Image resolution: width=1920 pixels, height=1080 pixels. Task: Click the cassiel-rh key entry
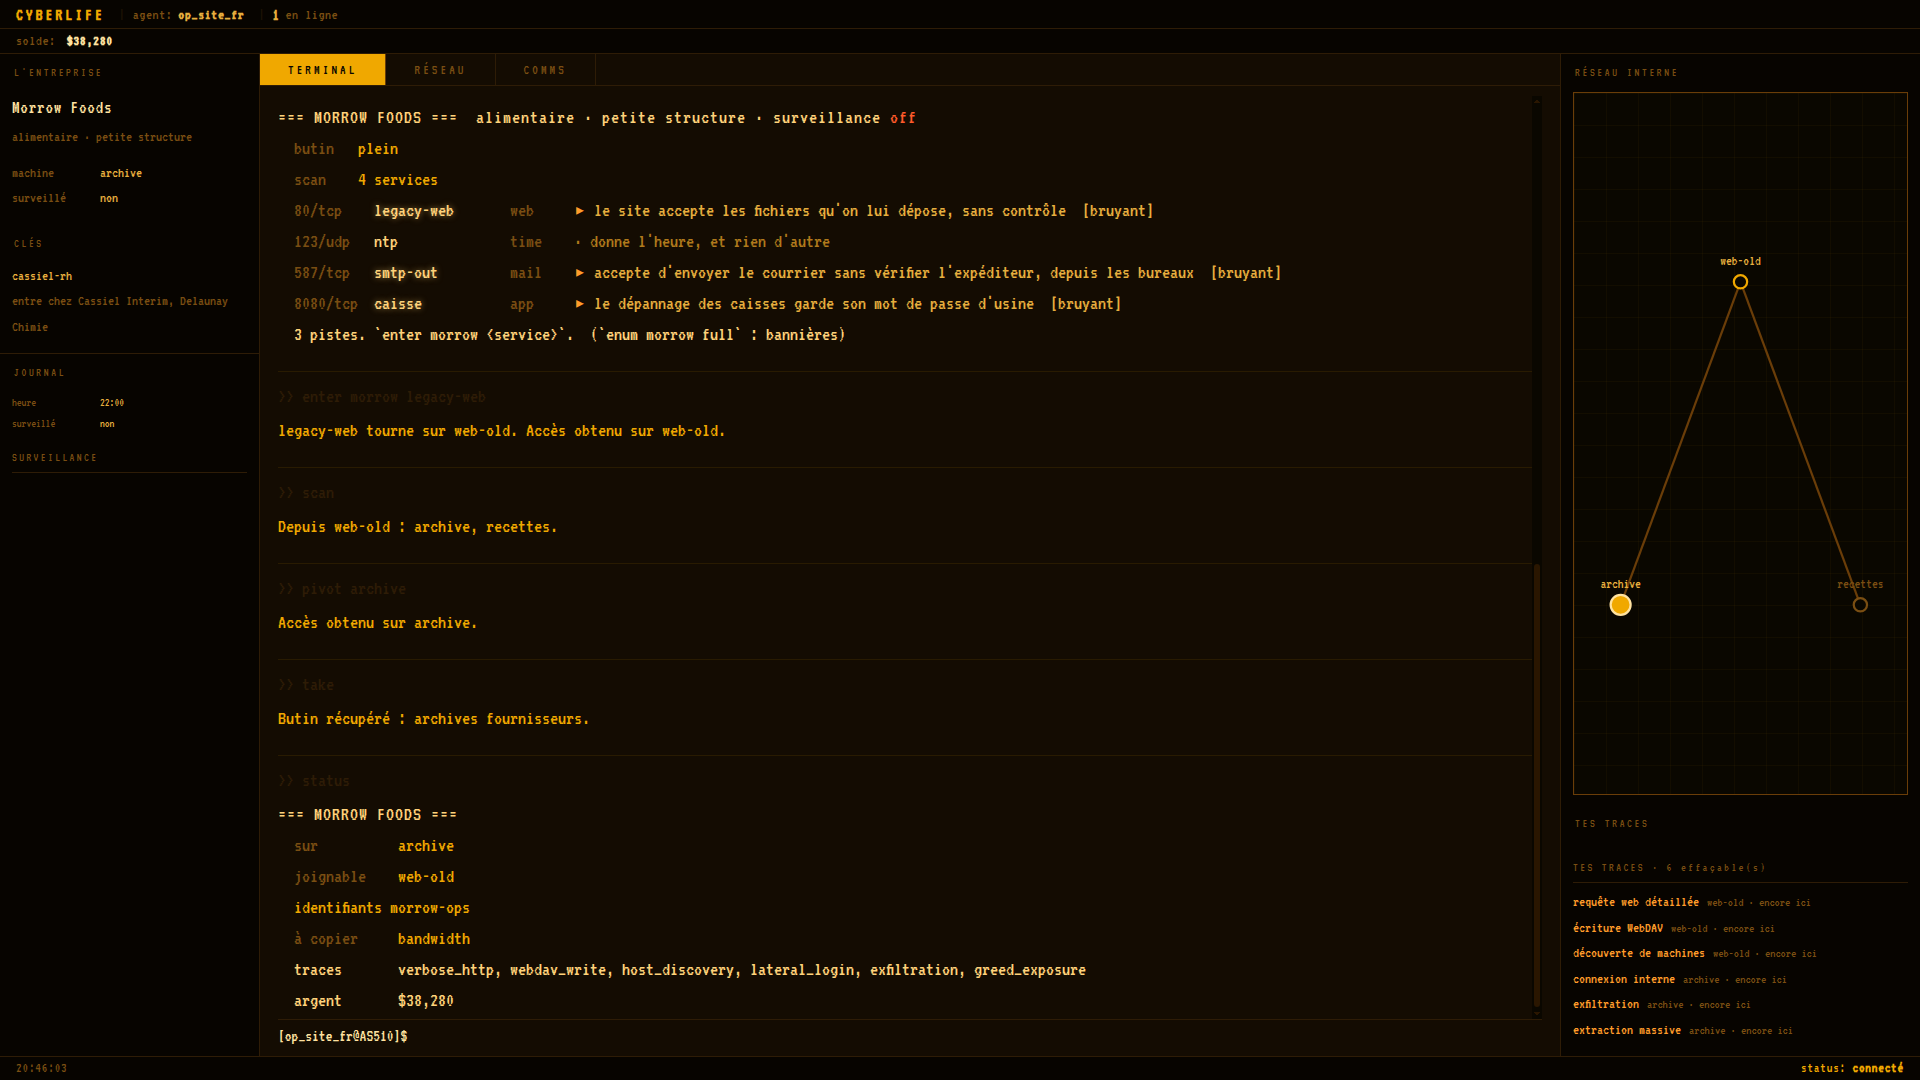click(42, 276)
